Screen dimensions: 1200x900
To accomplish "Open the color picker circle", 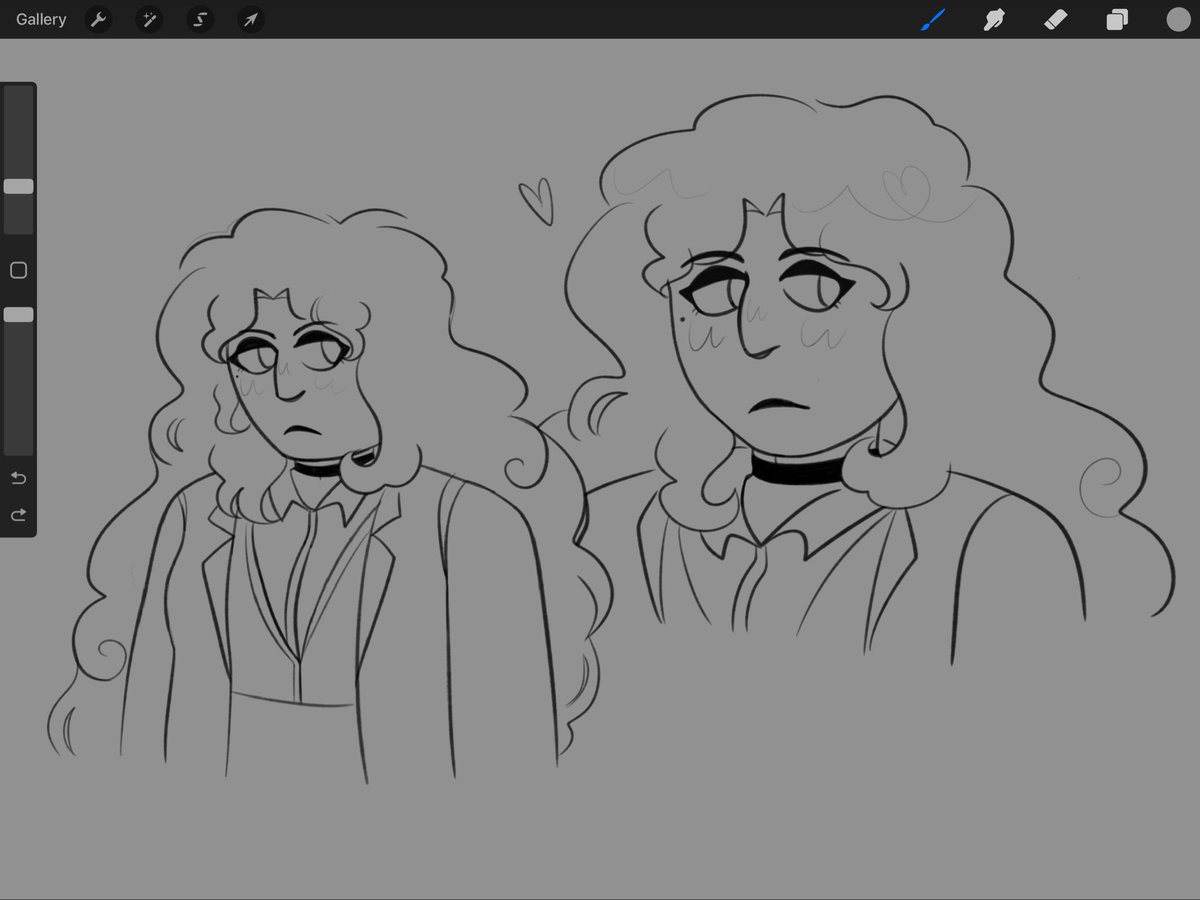I will point(1178,19).
